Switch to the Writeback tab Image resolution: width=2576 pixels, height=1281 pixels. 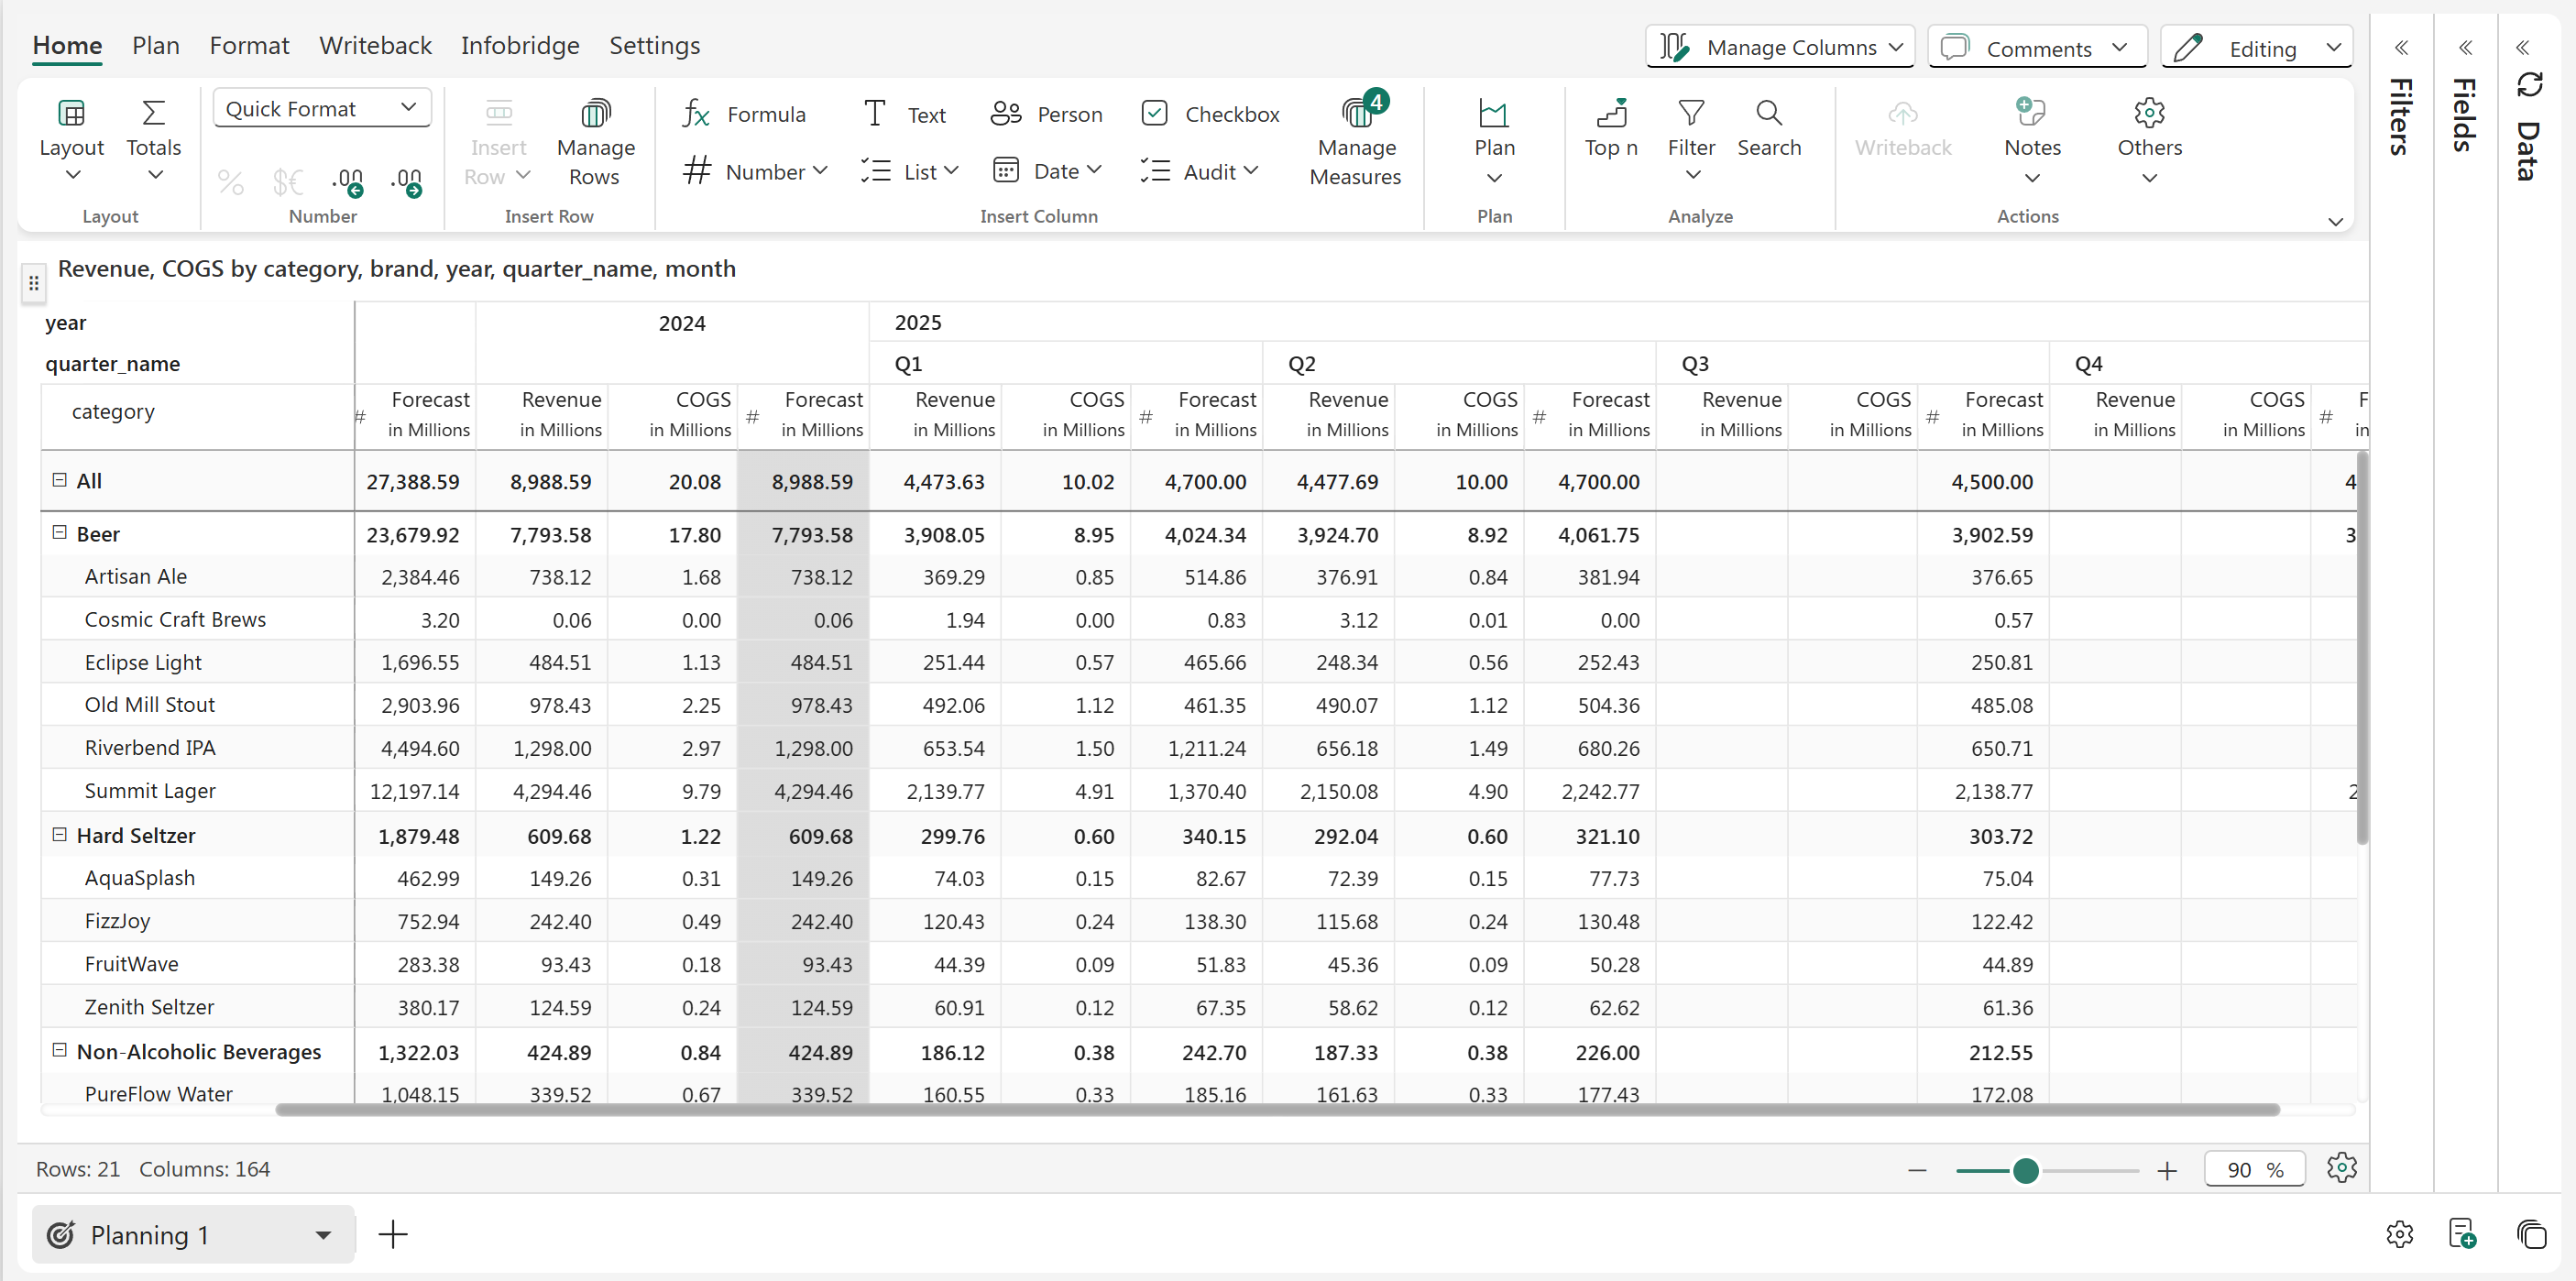point(375,46)
